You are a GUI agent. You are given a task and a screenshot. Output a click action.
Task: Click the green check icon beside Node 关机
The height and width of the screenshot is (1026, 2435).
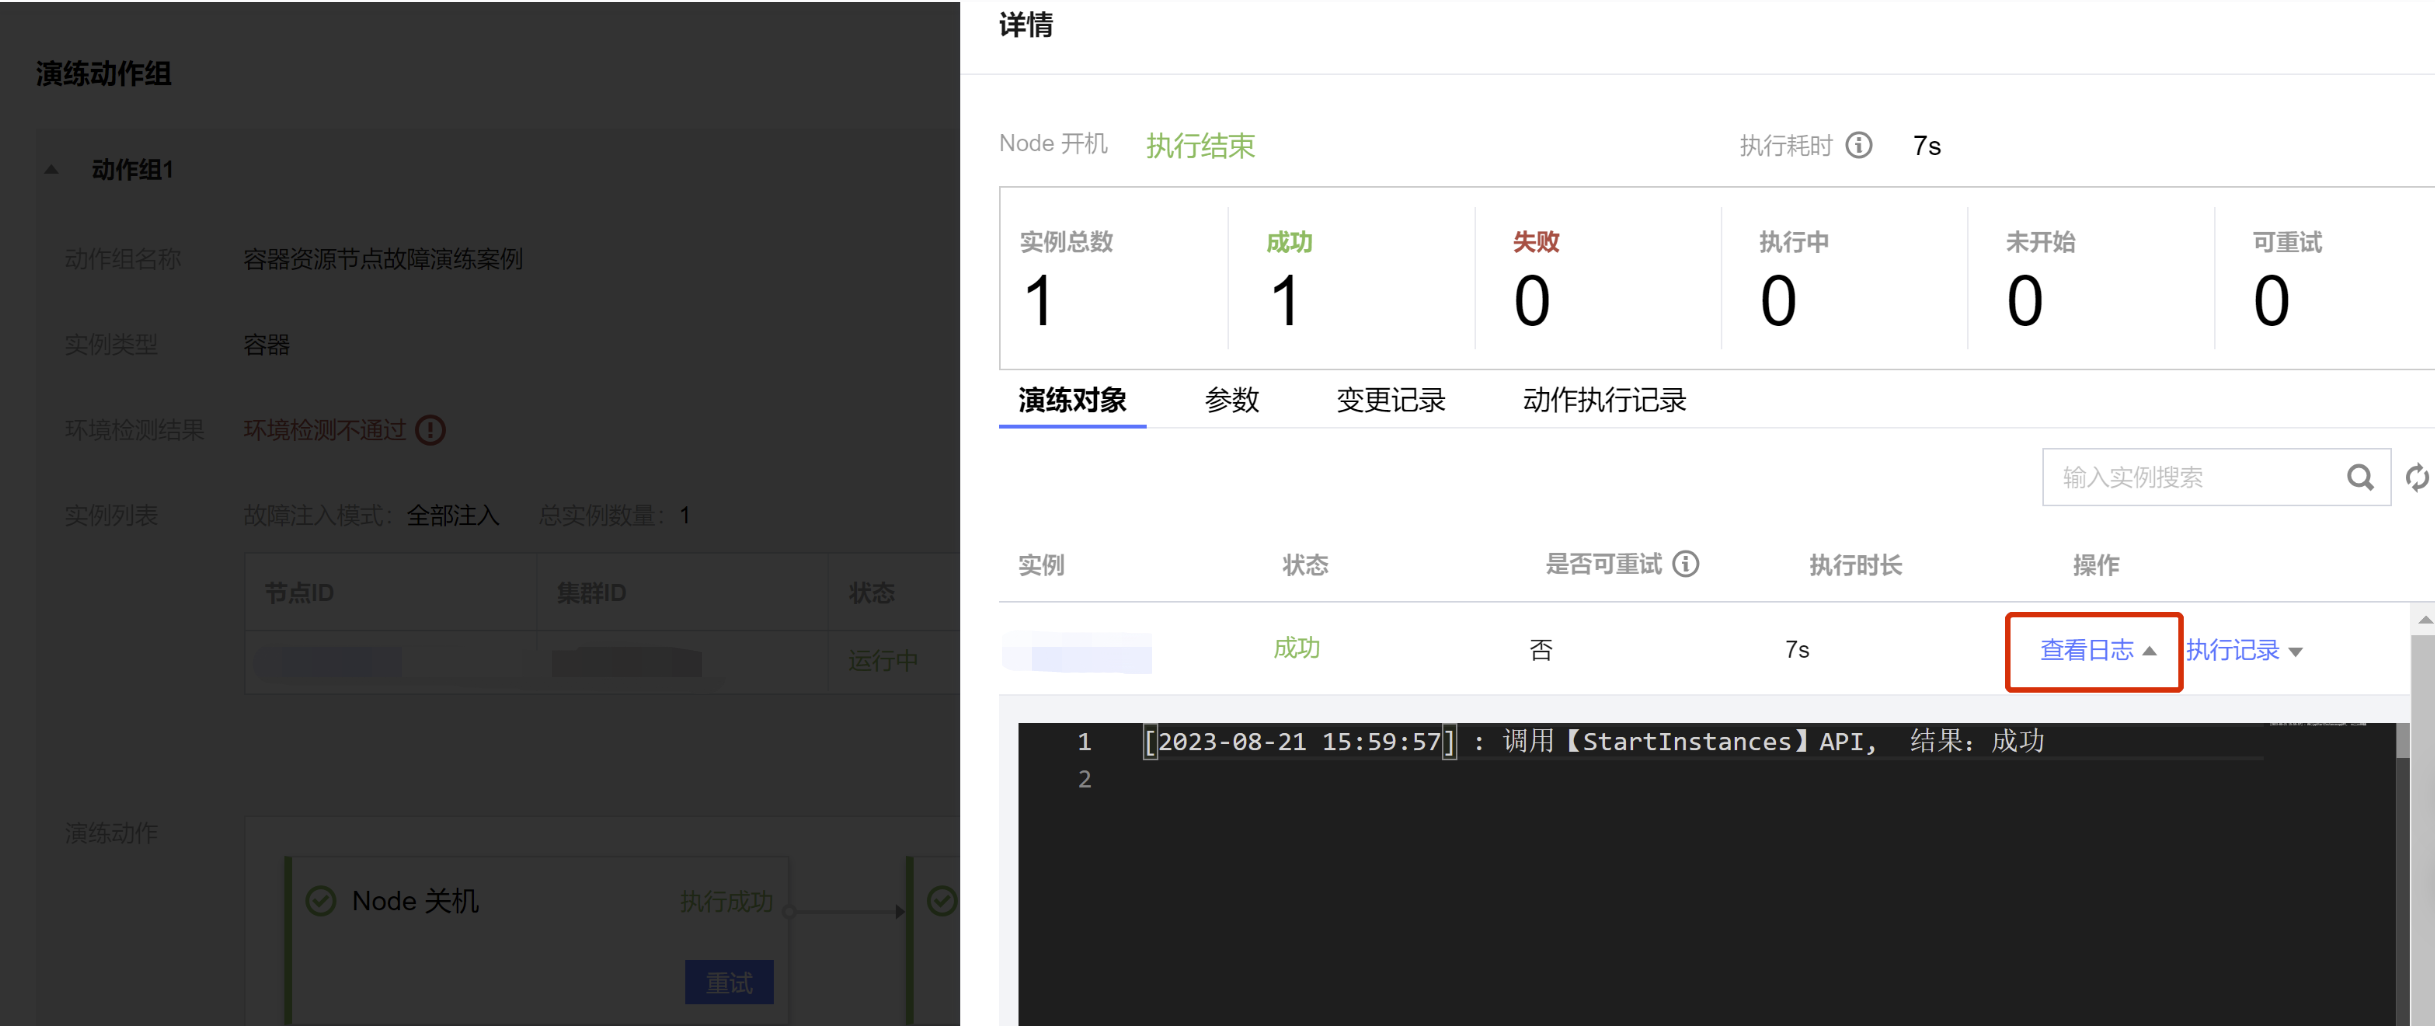click(320, 901)
